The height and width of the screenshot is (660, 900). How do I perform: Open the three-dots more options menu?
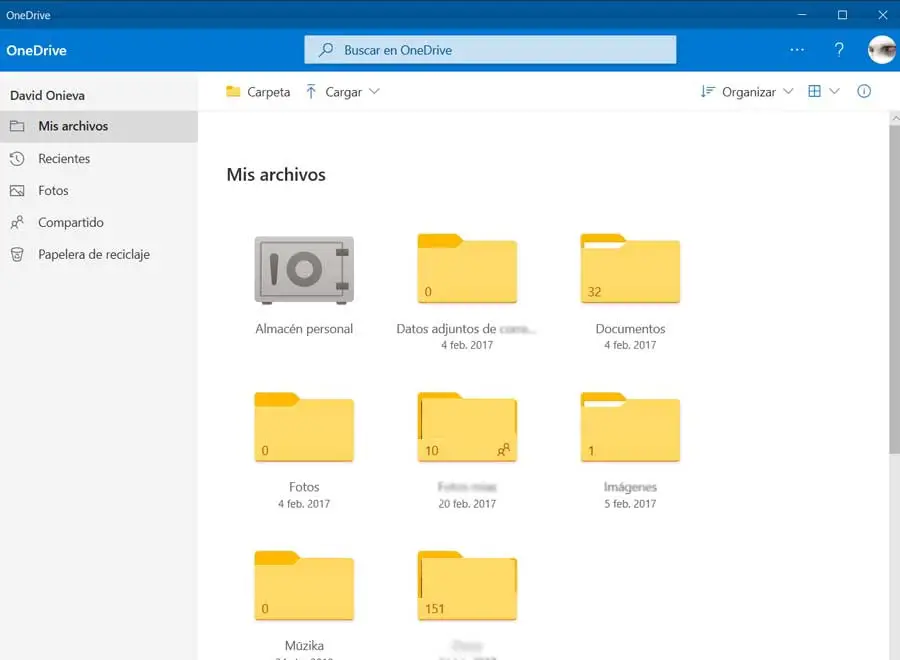(x=797, y=50)
